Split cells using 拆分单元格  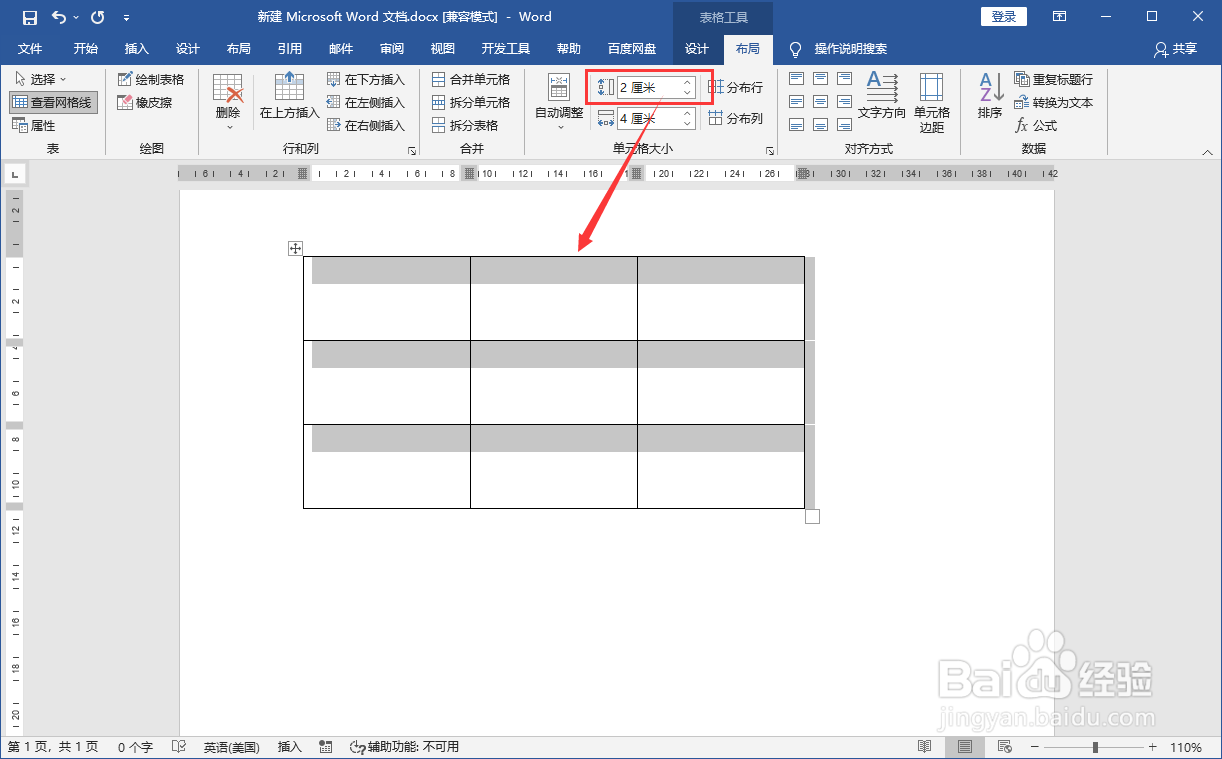click(471, 102)
